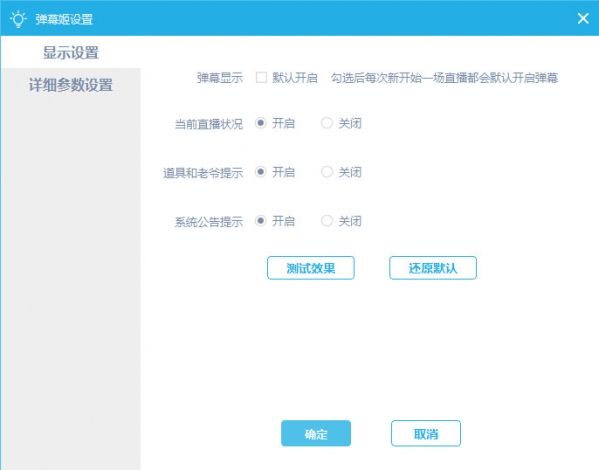Click the 当前直播状况 label
599x470 pixels.
209,124
